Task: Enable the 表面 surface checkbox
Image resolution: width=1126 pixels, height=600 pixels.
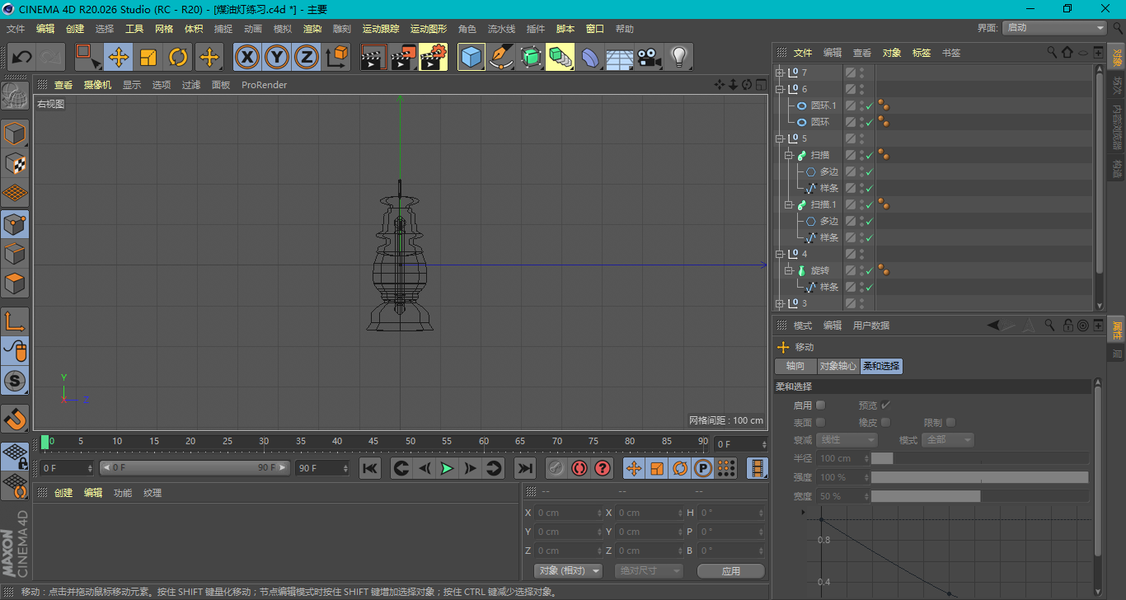Action: (x=821, y=422)
